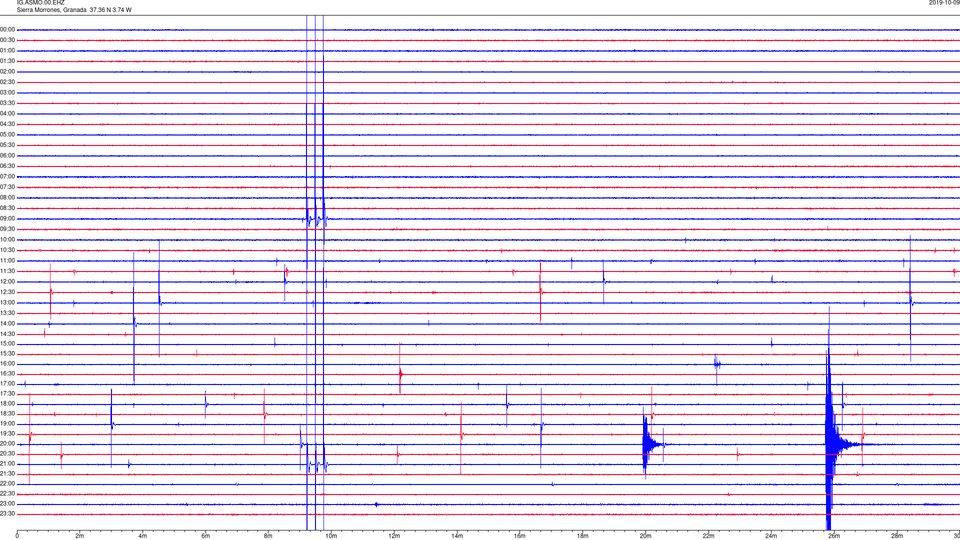Click the '13:00' trace time label

7,302
